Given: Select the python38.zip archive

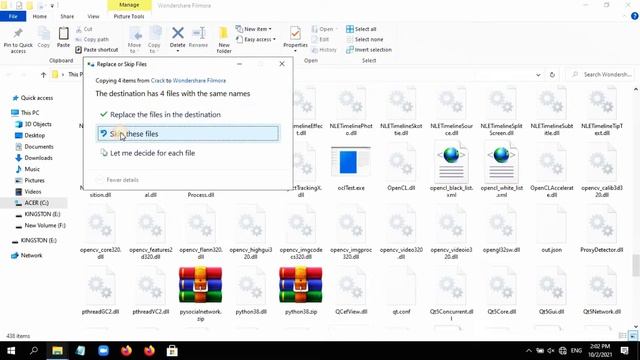Looking at the screenshot, I should 300,291.
